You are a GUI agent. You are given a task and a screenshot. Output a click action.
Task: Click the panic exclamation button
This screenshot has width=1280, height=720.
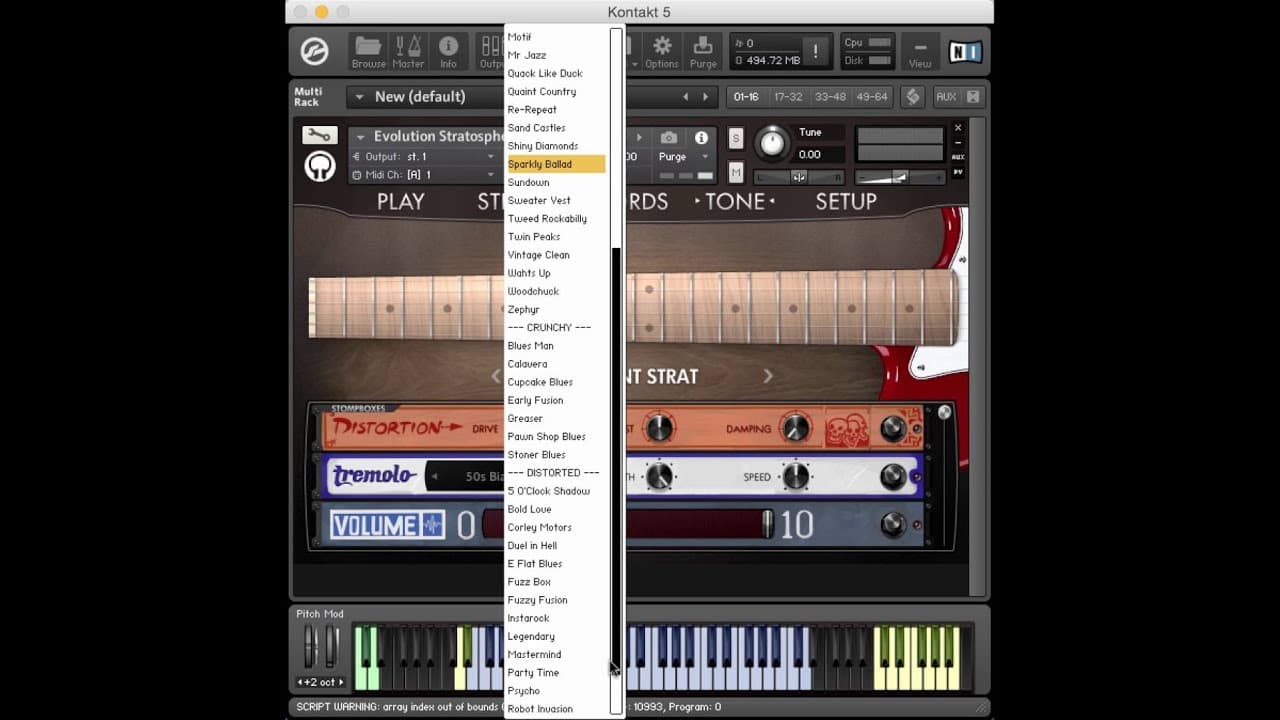pyautogui.click(x=816, y=52)
